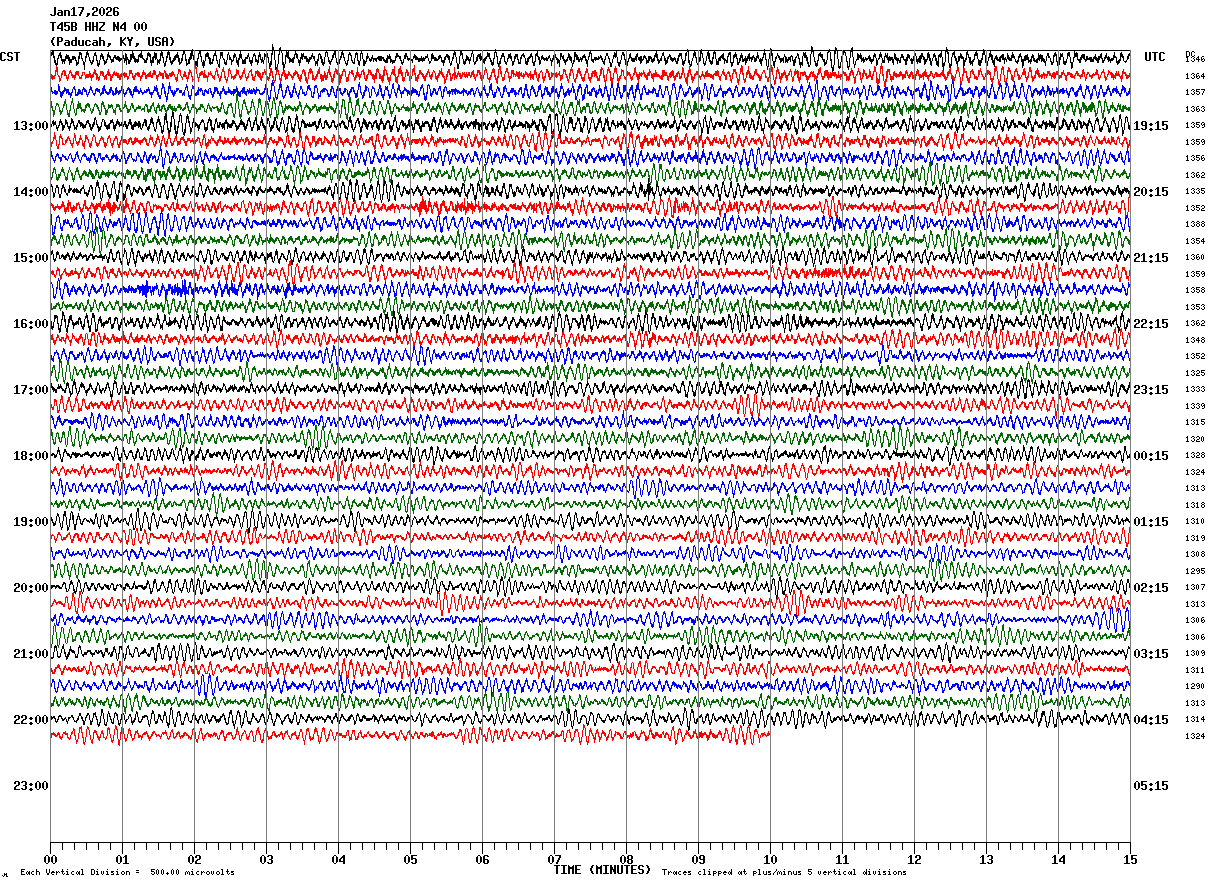1210x886 pixels.
Task: Click the '05' minute tick label
Action: click(411, 859)
